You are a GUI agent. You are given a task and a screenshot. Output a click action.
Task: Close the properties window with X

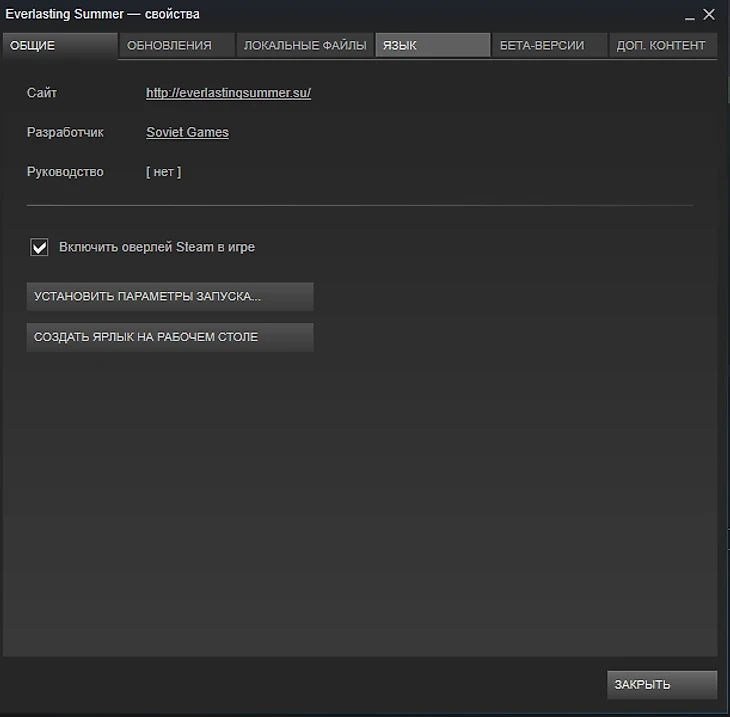[709, 14]
